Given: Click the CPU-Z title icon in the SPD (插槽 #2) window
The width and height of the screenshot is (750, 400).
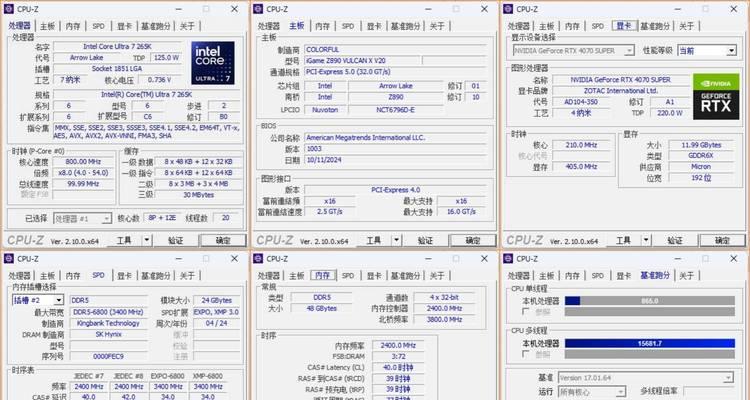Looking at the screenshot, I should pyautogui.click(x=9, y=258).
